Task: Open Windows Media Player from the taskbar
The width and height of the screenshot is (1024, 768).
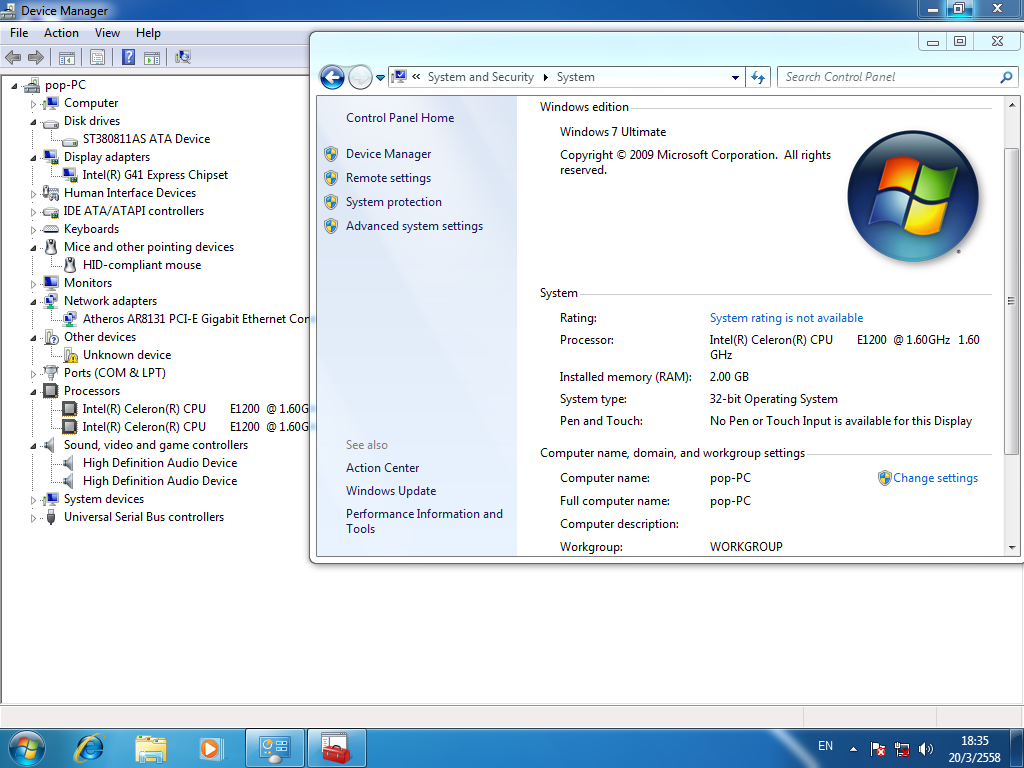Action: coord(210,748)
